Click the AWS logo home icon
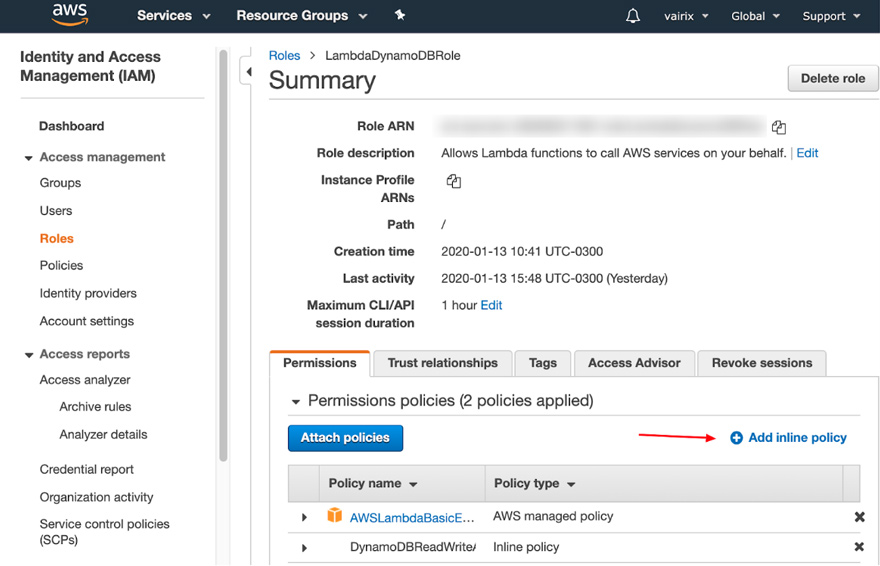 [70, 15]
